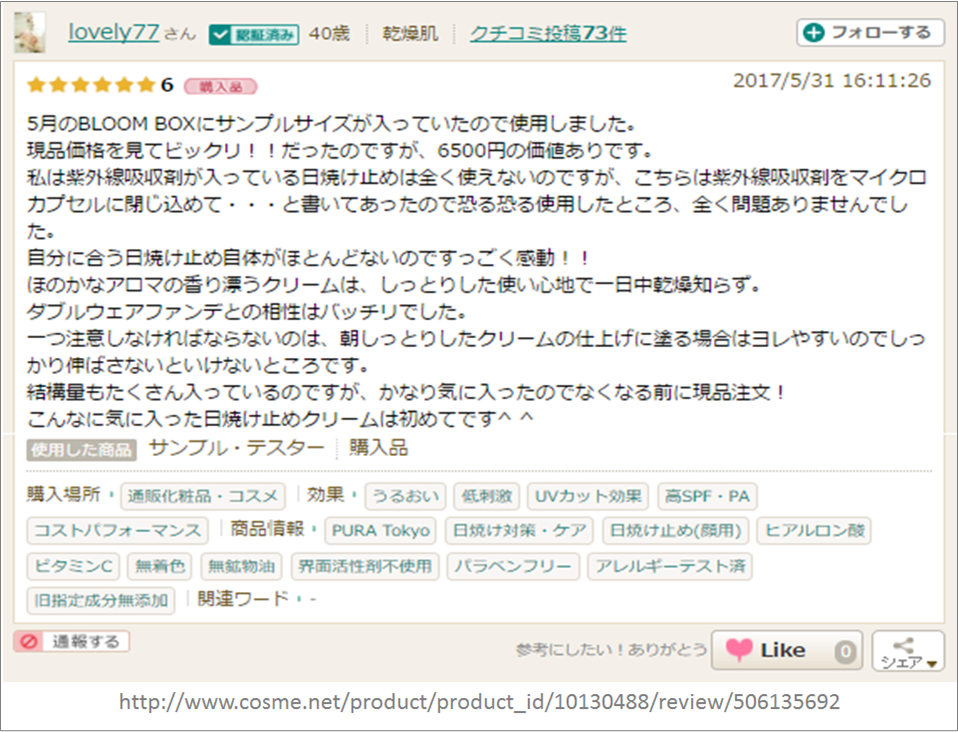Click the gold star rating icons
Screen dimensions: 958x732
point(91,85)
